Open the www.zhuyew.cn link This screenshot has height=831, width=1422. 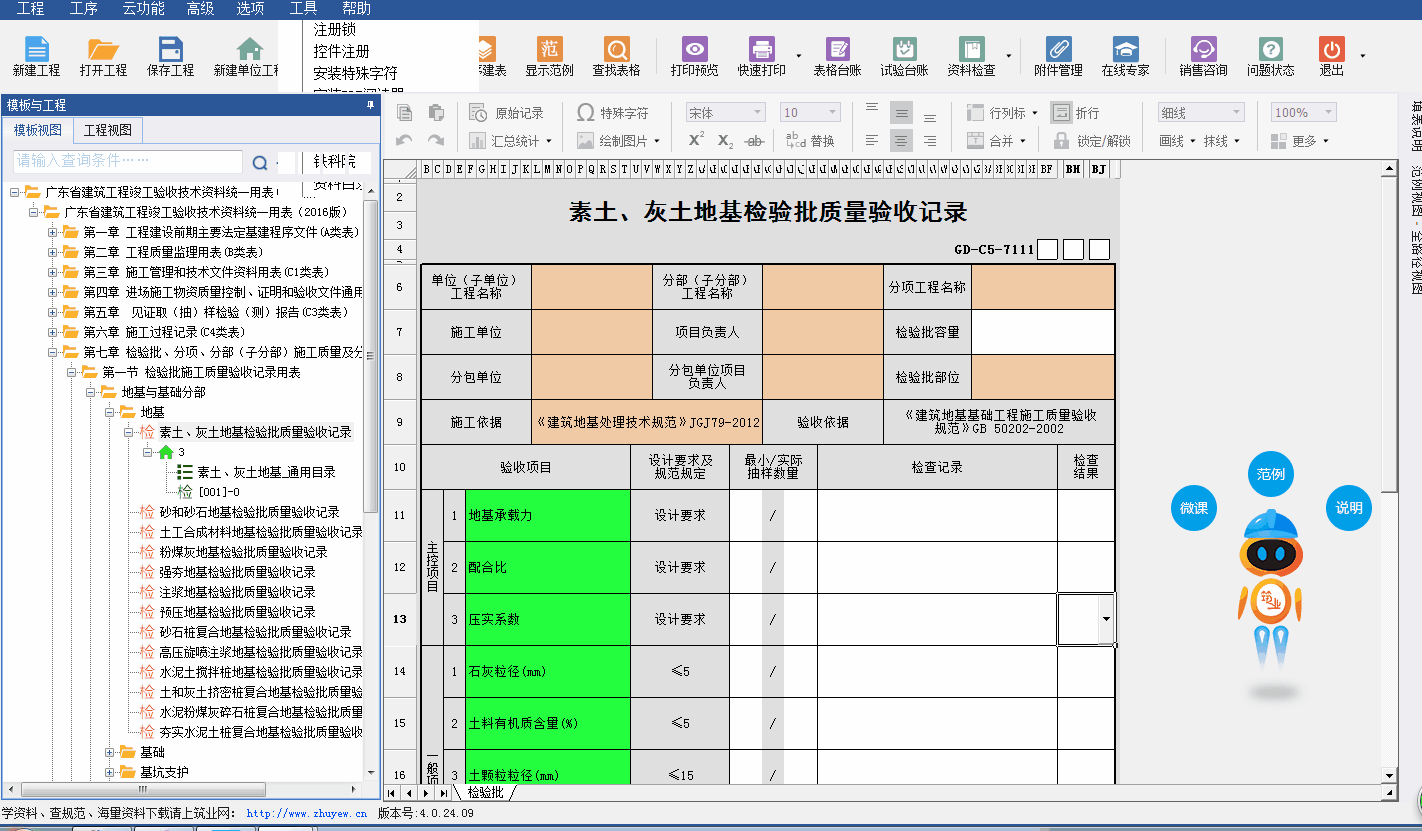306,814
